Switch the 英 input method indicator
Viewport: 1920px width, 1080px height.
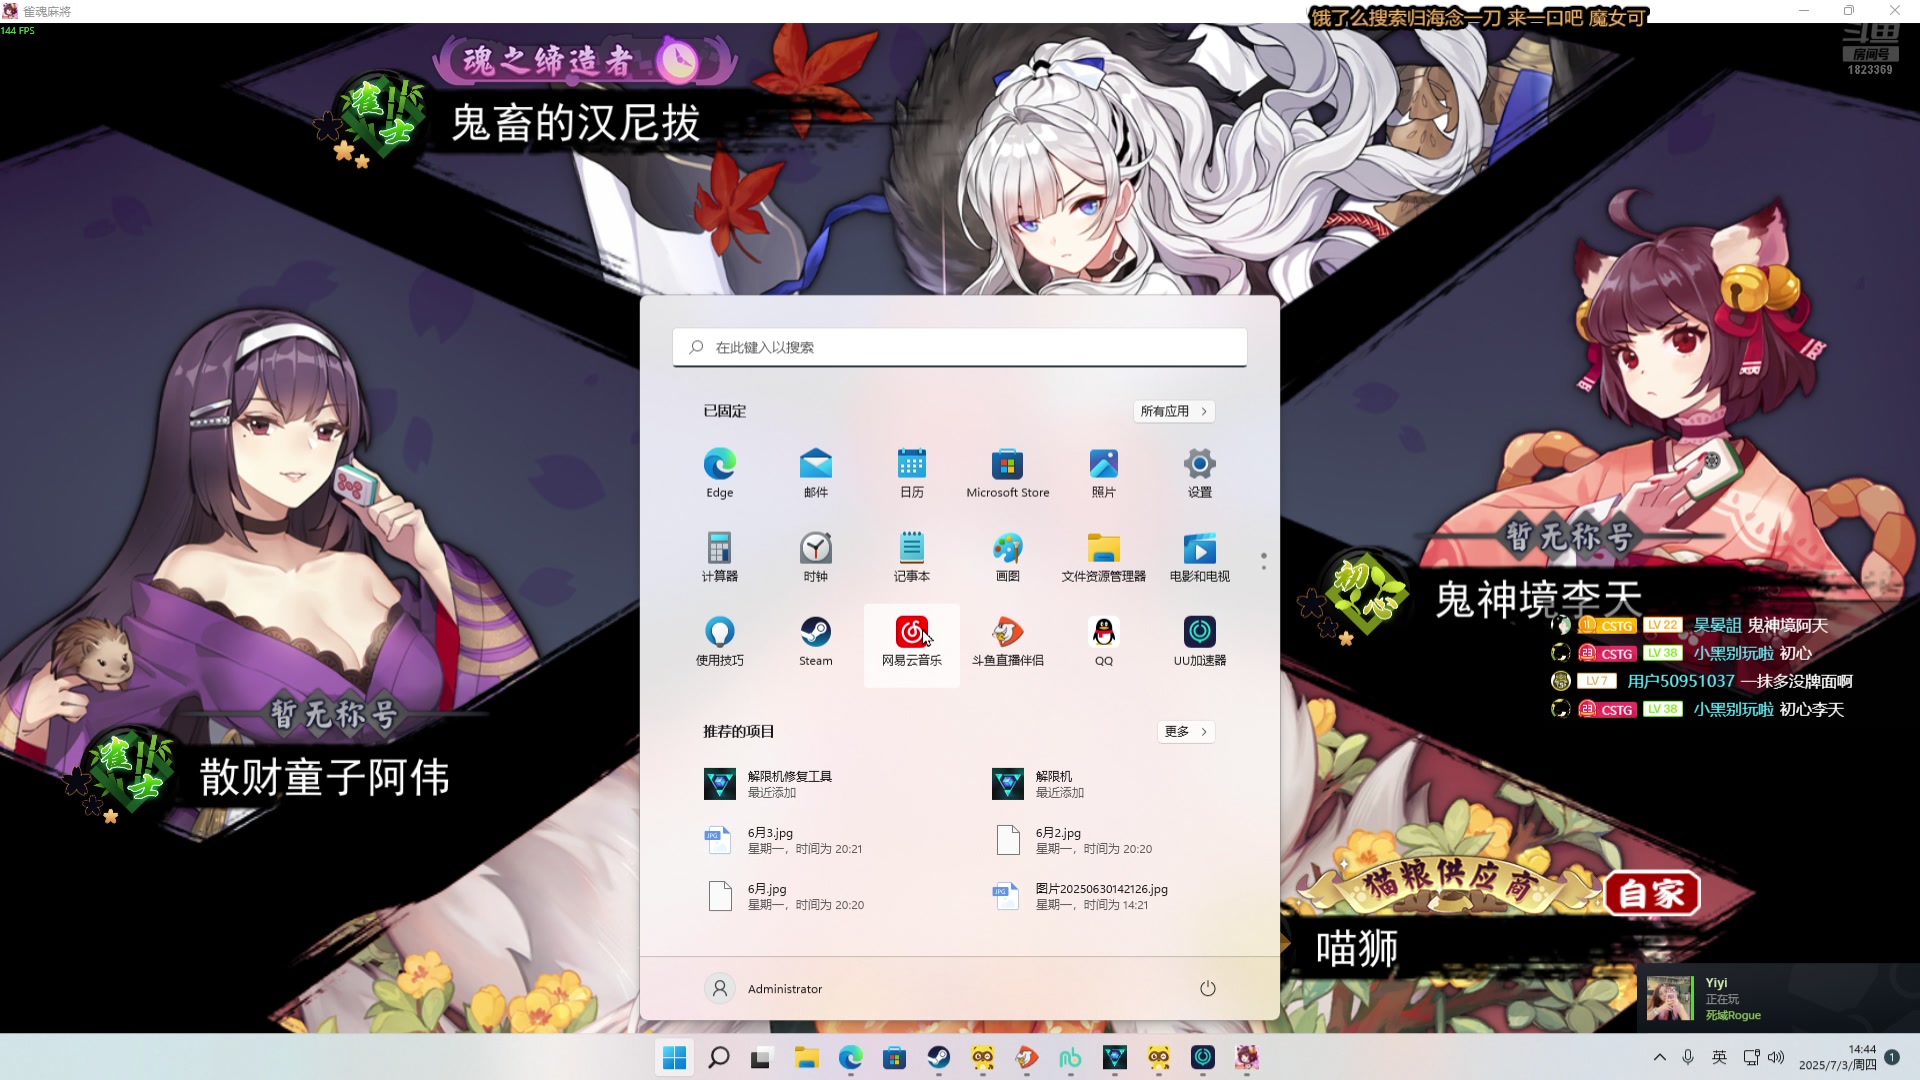pos(1719,1057)
